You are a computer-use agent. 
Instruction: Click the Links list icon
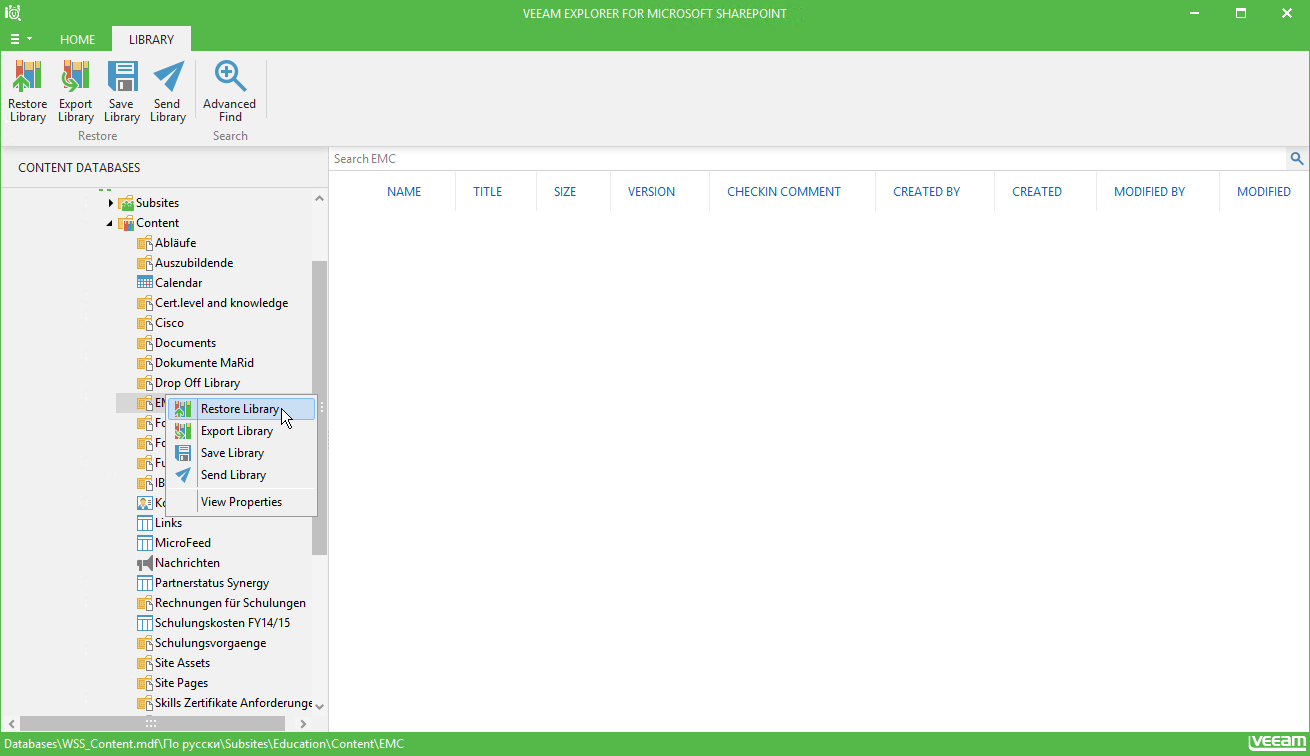click(144, 523)
